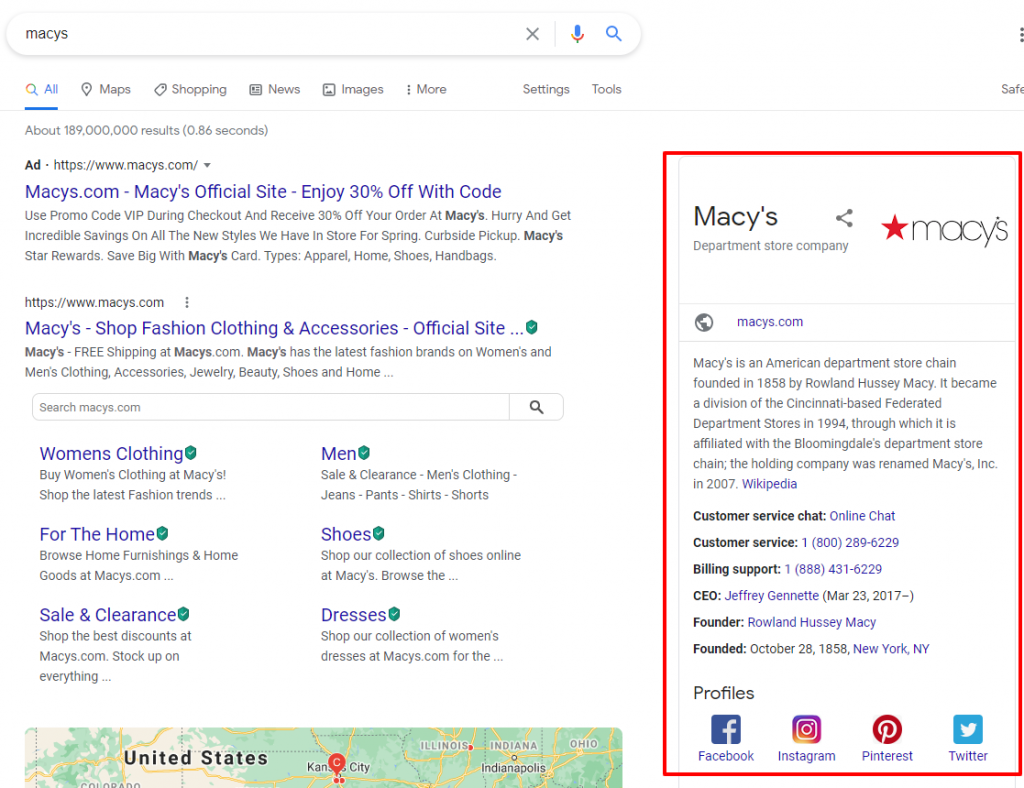Click the share icon beside Macy's title
This screenshot has width=1024, height=788.
pyautogui.click(x=844, y=218)
